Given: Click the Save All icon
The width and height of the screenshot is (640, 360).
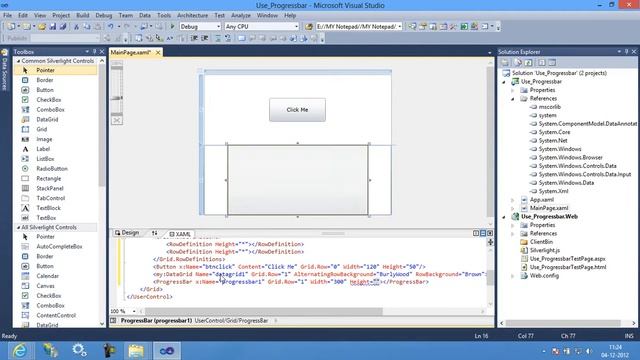Looking at the screenshot, I should tap(63, 27).
